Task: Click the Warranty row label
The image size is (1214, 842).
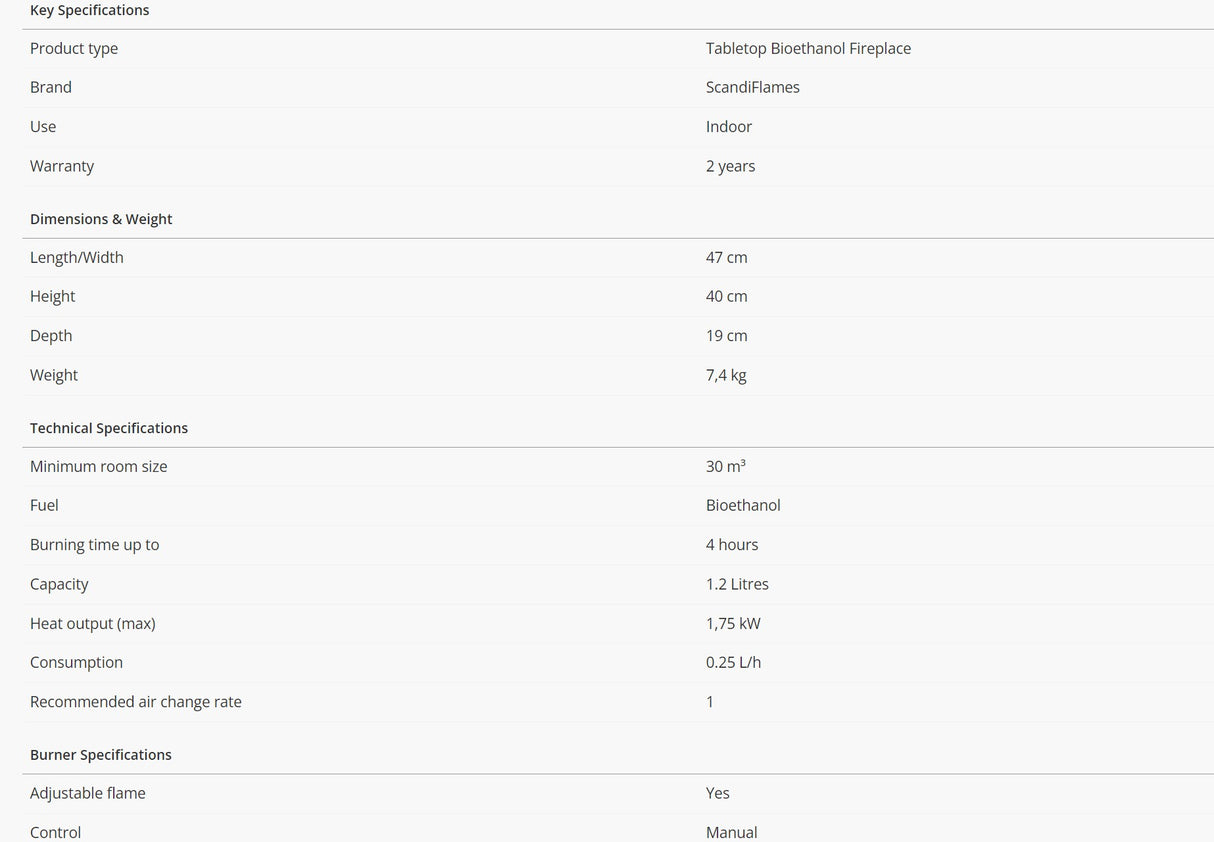Action: 62,166
